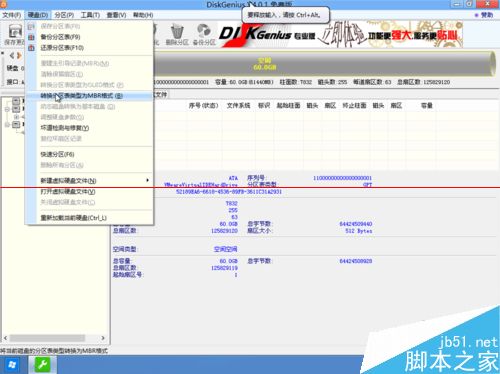Click the 起始柱面 column header
Screen dimensions: 500x374
coord(288,106)
